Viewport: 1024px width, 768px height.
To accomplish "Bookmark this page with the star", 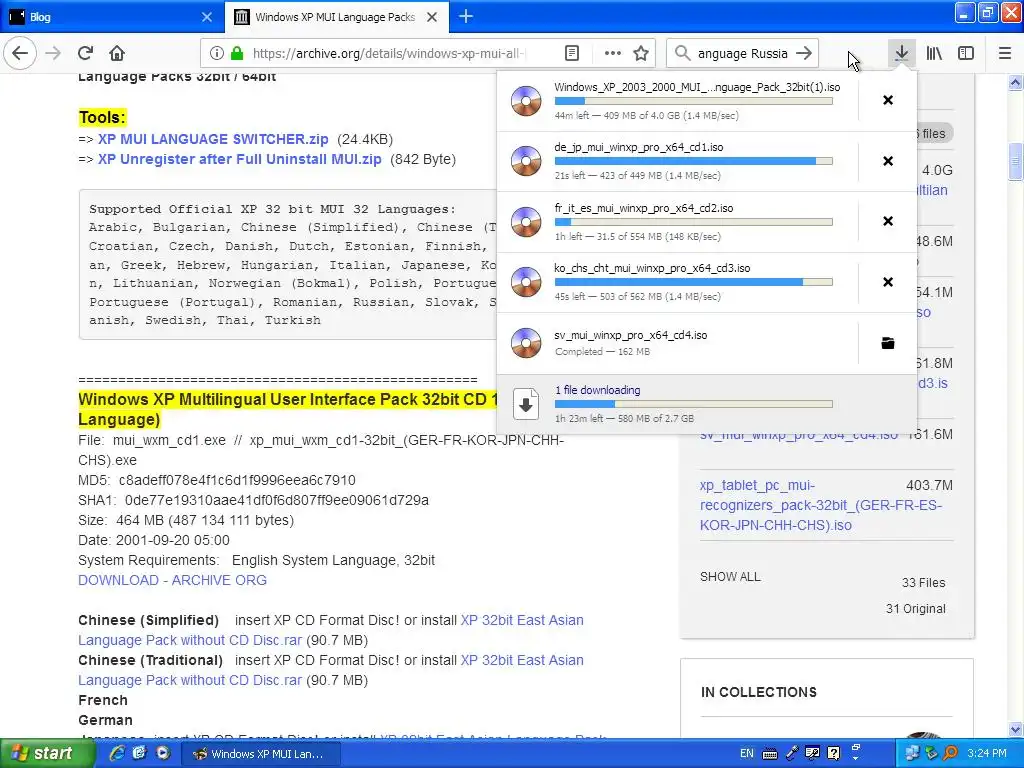I will click(x=641, y=53).
